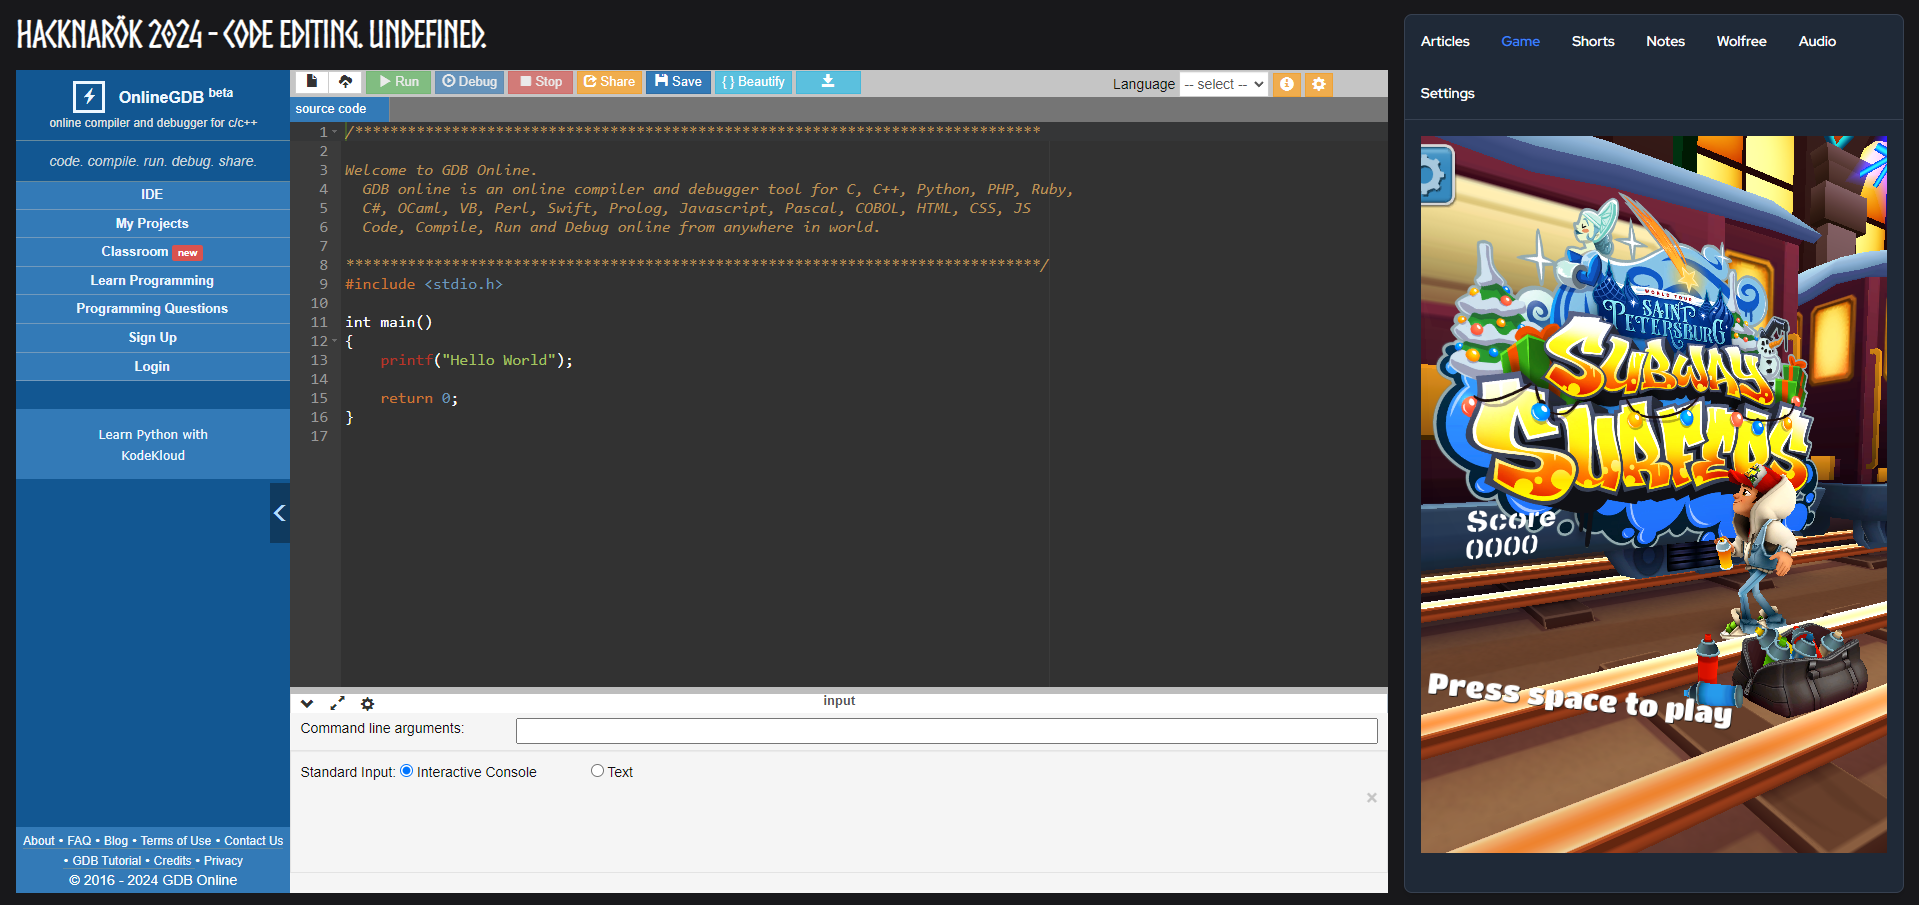The height and width of the screenshot is (905, 1919).
Task: Open the Blog footer link
Action: 116,841
